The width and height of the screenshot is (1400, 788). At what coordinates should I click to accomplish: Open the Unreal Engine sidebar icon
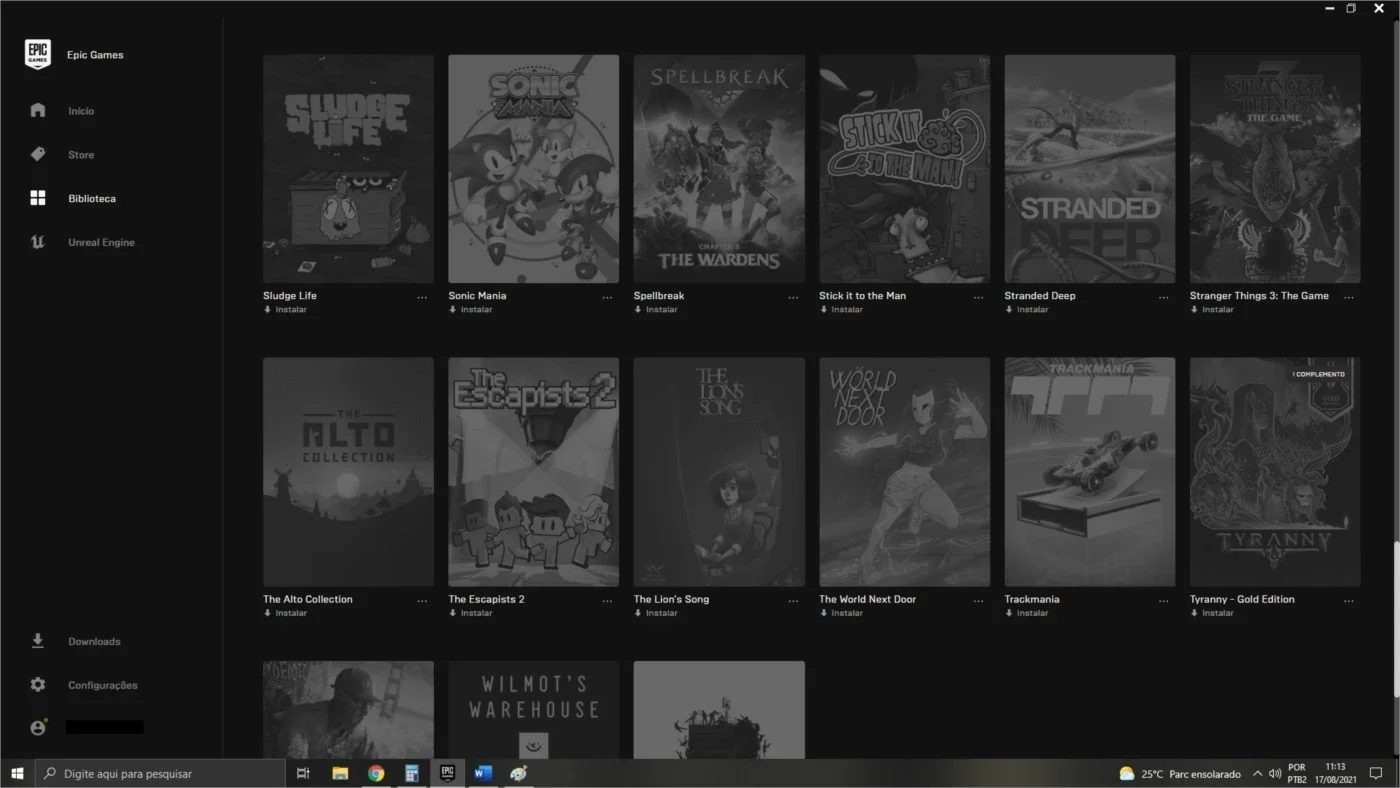click(x=38, y=242)
